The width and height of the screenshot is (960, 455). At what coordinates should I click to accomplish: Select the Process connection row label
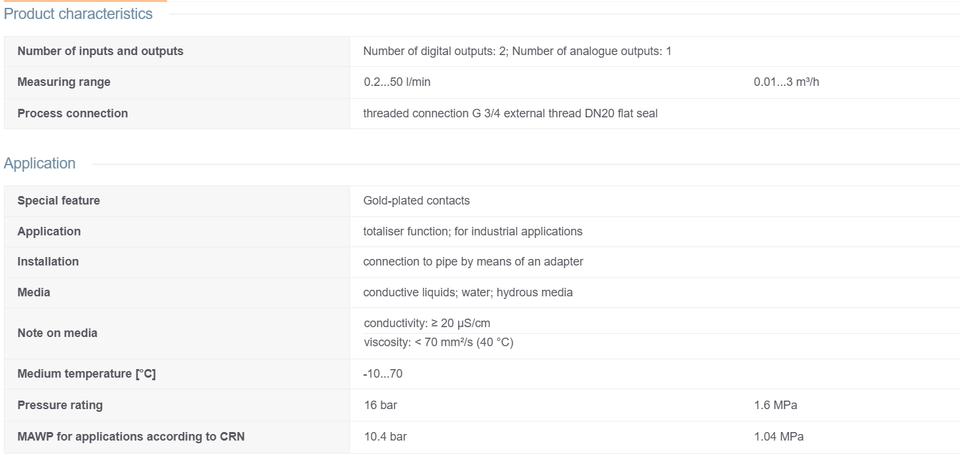(x=73, y=114)
